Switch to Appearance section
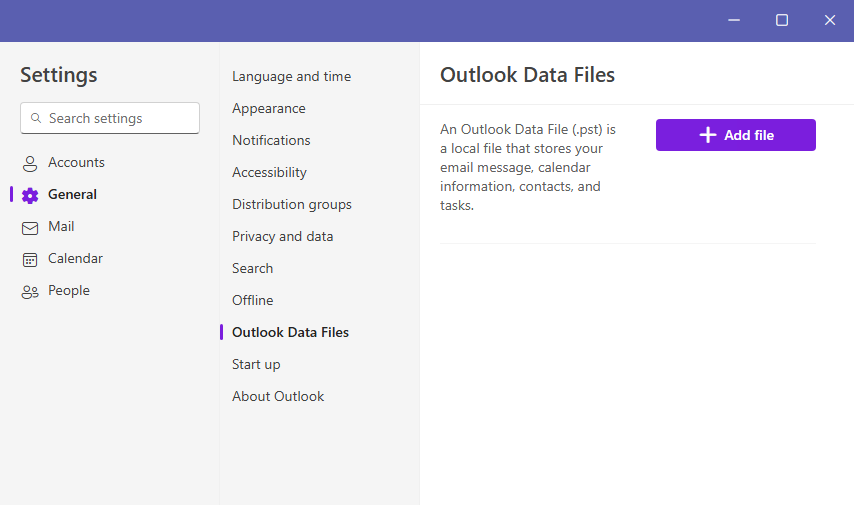 pos(269,108)
